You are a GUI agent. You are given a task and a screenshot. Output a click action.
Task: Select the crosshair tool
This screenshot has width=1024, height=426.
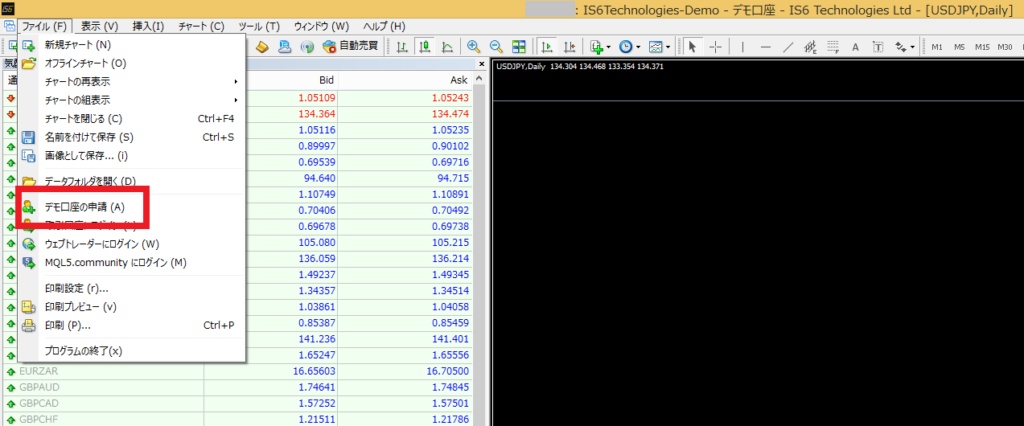716,47
